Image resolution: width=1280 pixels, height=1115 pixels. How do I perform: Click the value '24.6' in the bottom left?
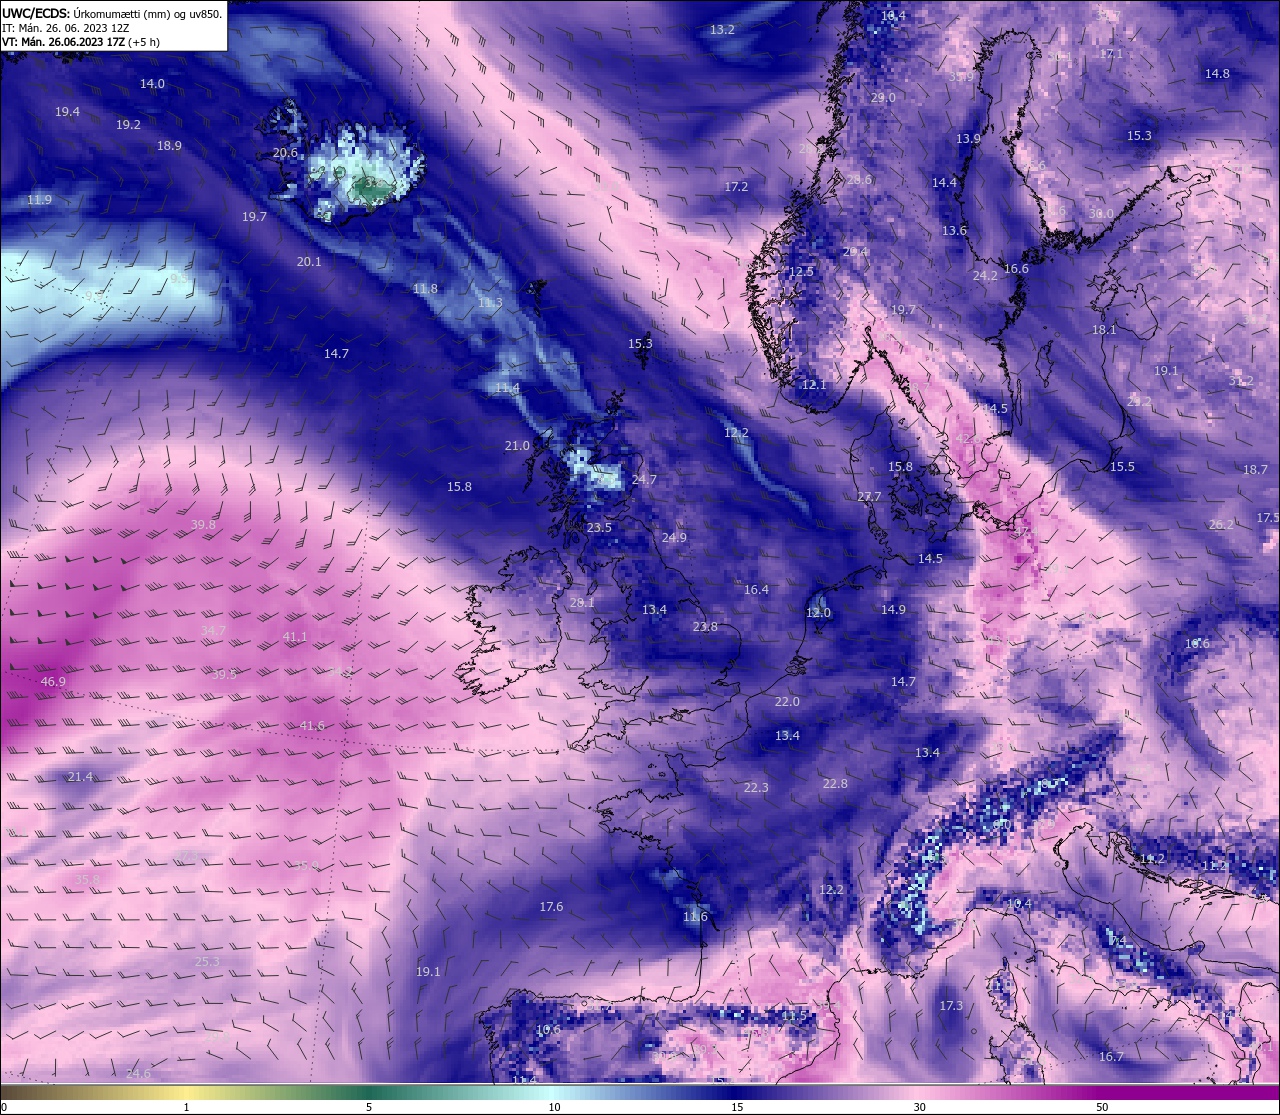138,1074
